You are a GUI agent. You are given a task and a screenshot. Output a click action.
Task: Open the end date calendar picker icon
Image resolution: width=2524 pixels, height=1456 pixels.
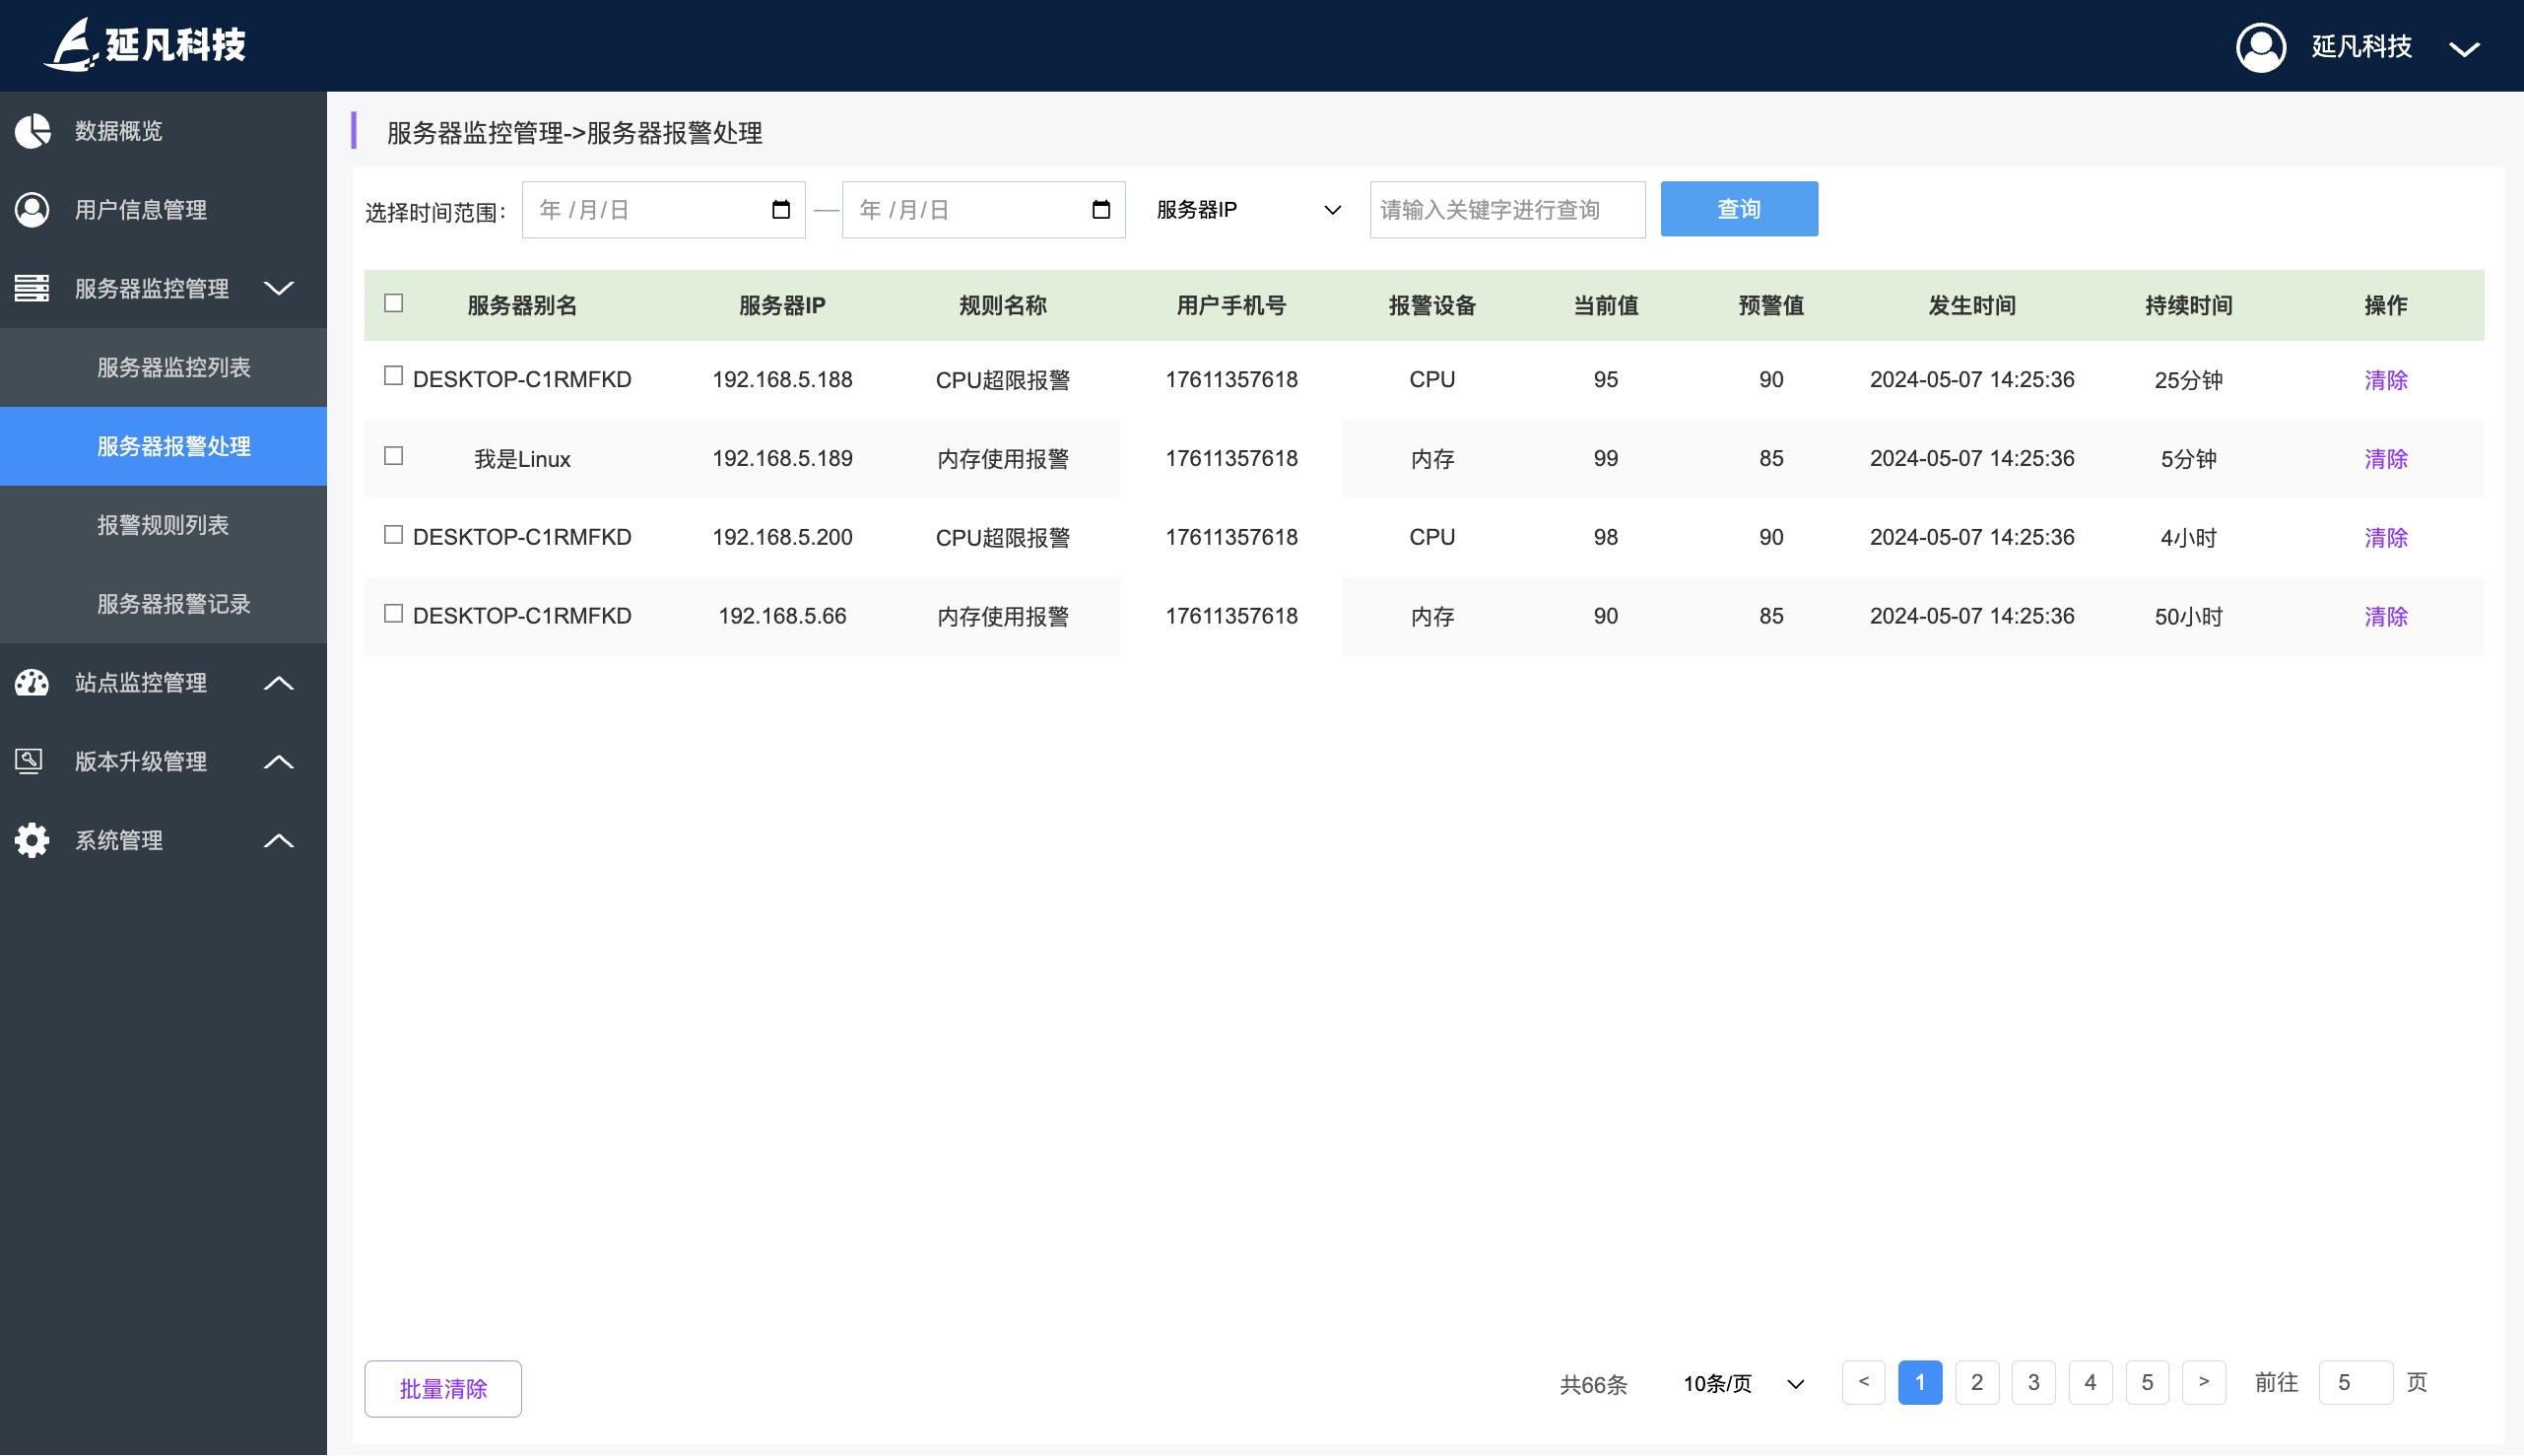(x=1101, y=209)
